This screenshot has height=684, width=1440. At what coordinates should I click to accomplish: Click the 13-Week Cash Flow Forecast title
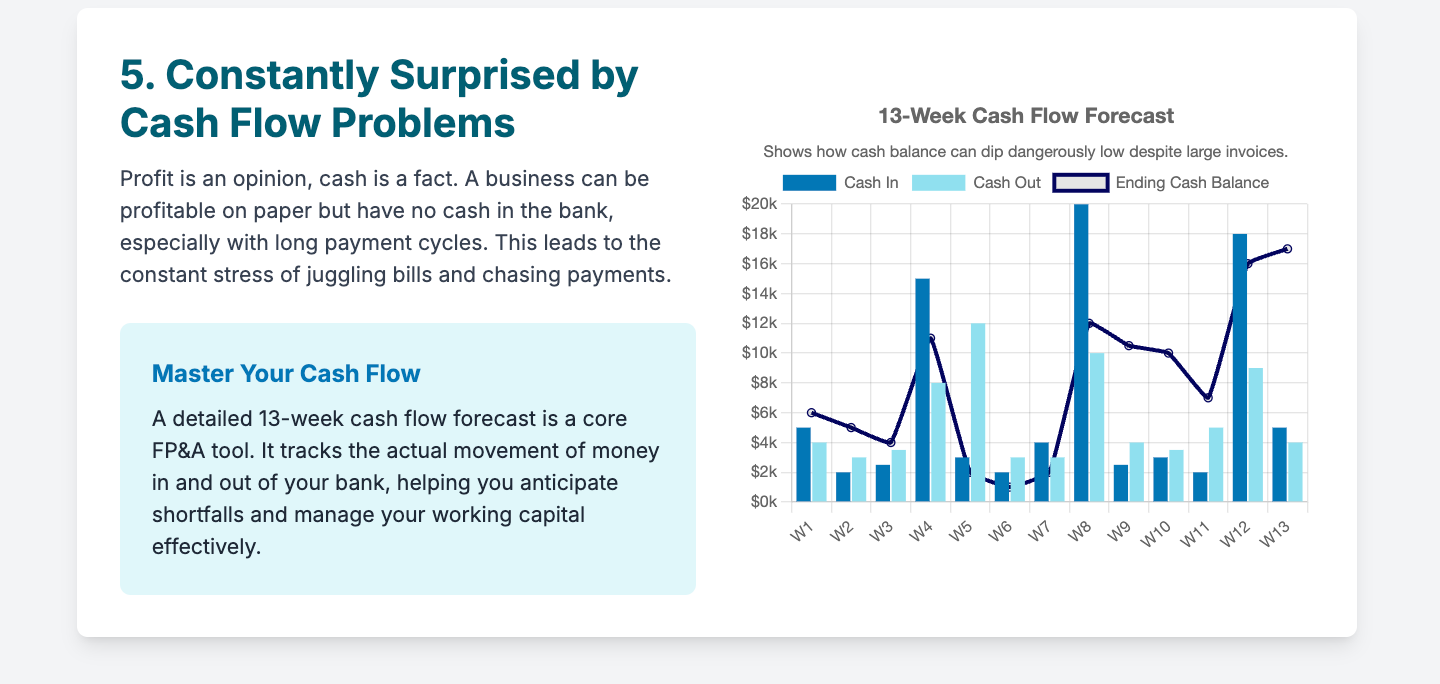tap(1026, 116)
